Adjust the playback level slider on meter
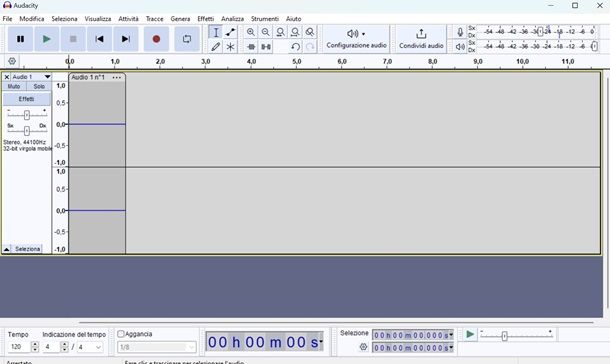 click(x=594, y=47)
